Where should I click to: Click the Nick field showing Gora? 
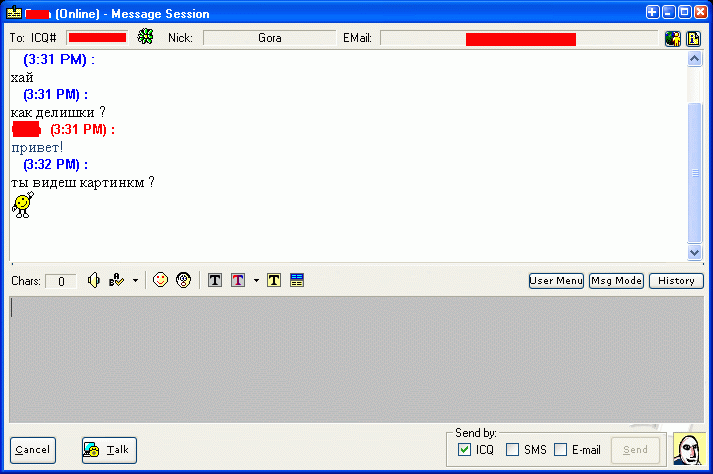click(x=270, y=38)
